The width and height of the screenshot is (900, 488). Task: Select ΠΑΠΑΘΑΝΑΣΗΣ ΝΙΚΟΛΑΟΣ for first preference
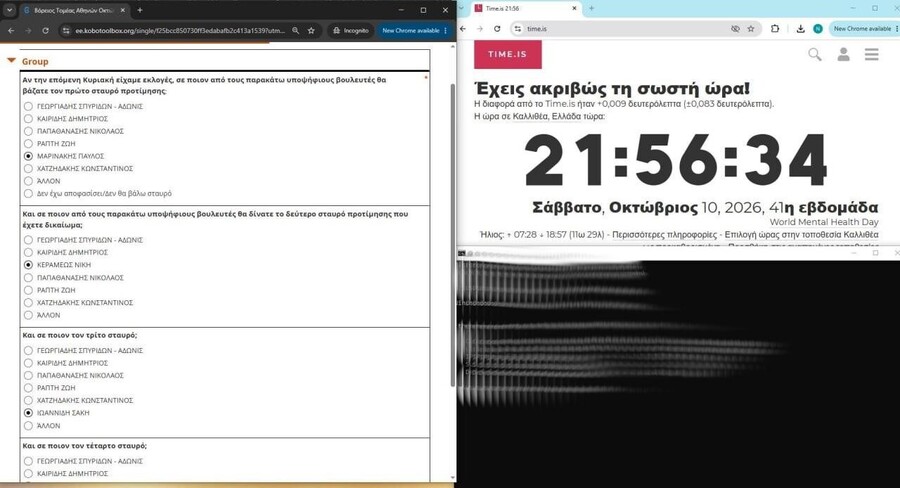point(28,131)
